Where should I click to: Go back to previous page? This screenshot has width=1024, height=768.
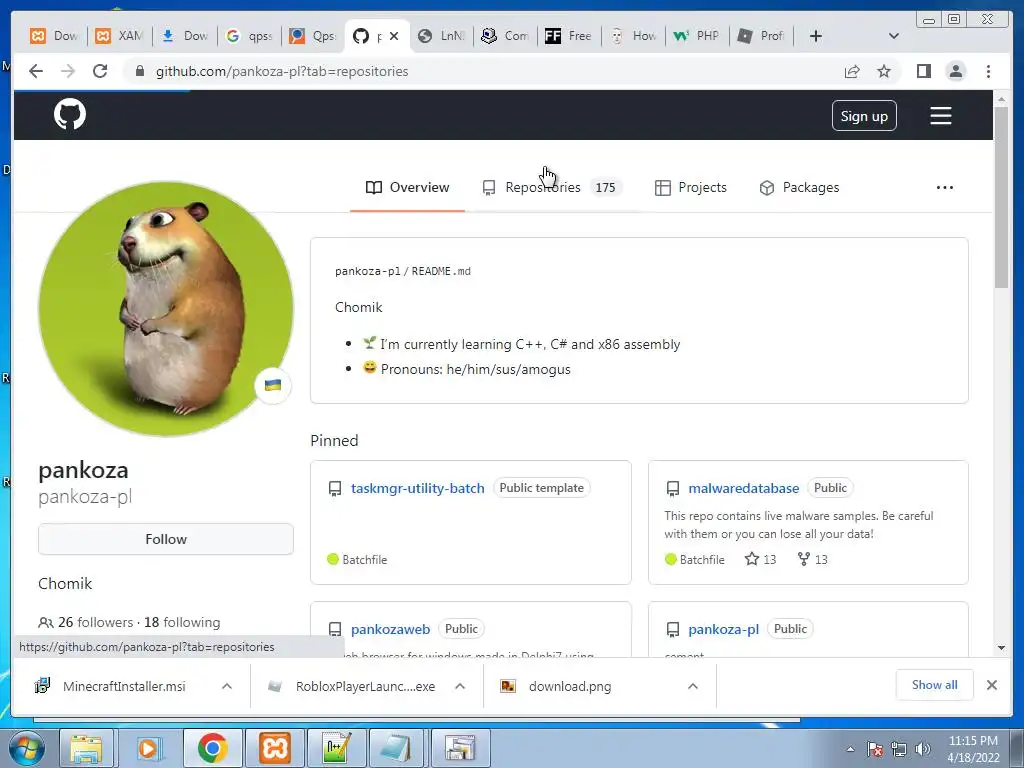tap(36, 71)
